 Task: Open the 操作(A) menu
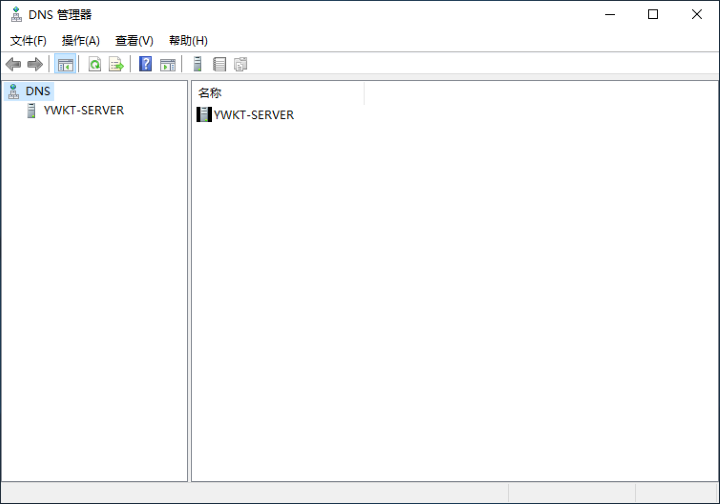click(x=80, y=41)
